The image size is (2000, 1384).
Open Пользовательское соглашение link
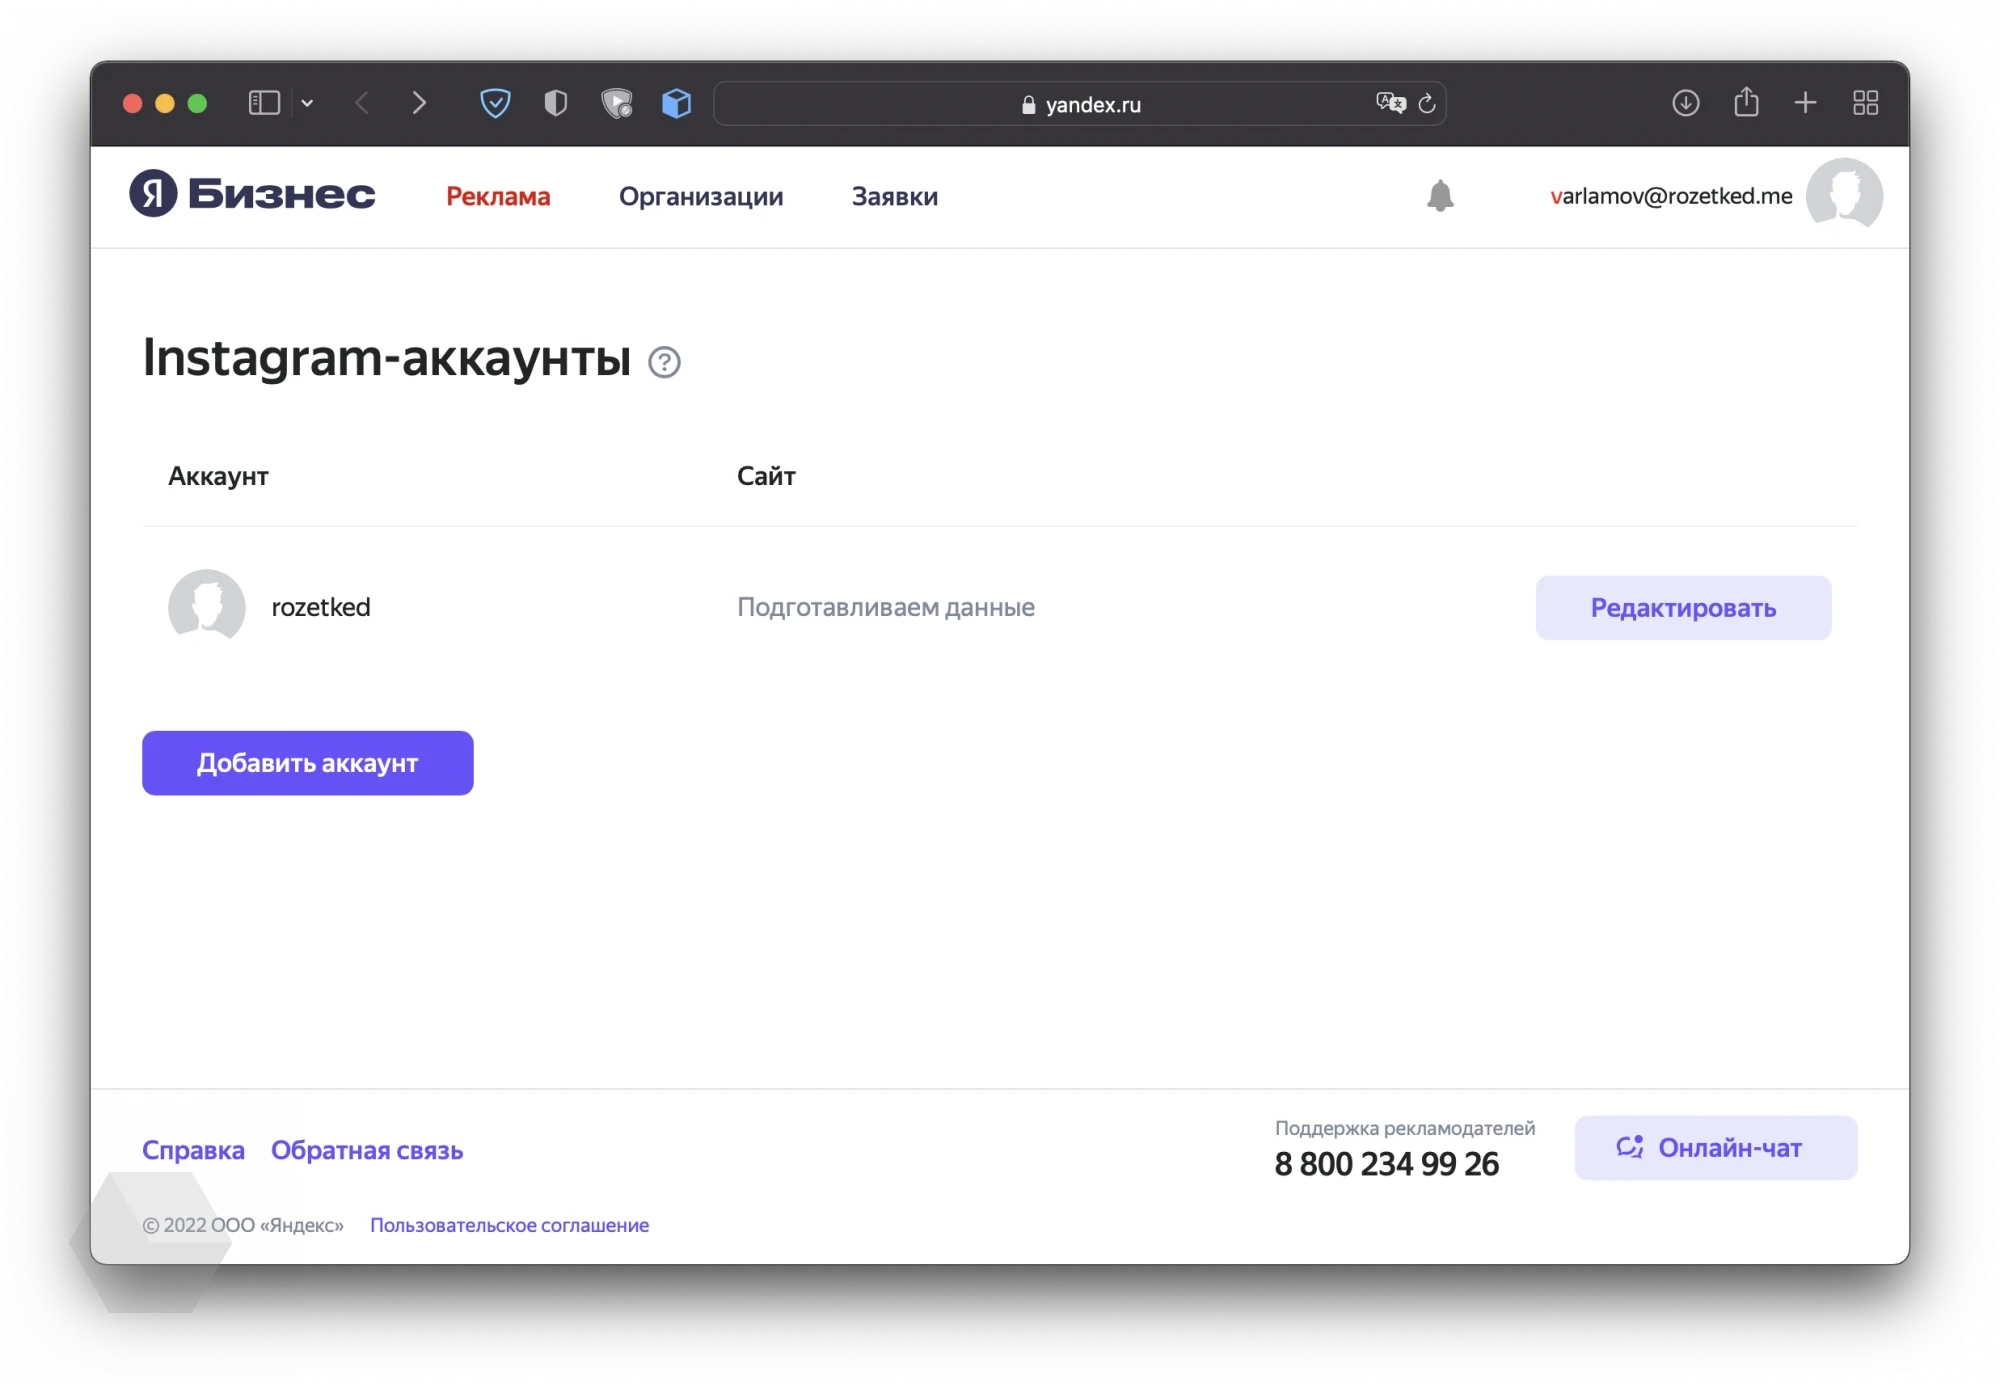coord(509,1225)
